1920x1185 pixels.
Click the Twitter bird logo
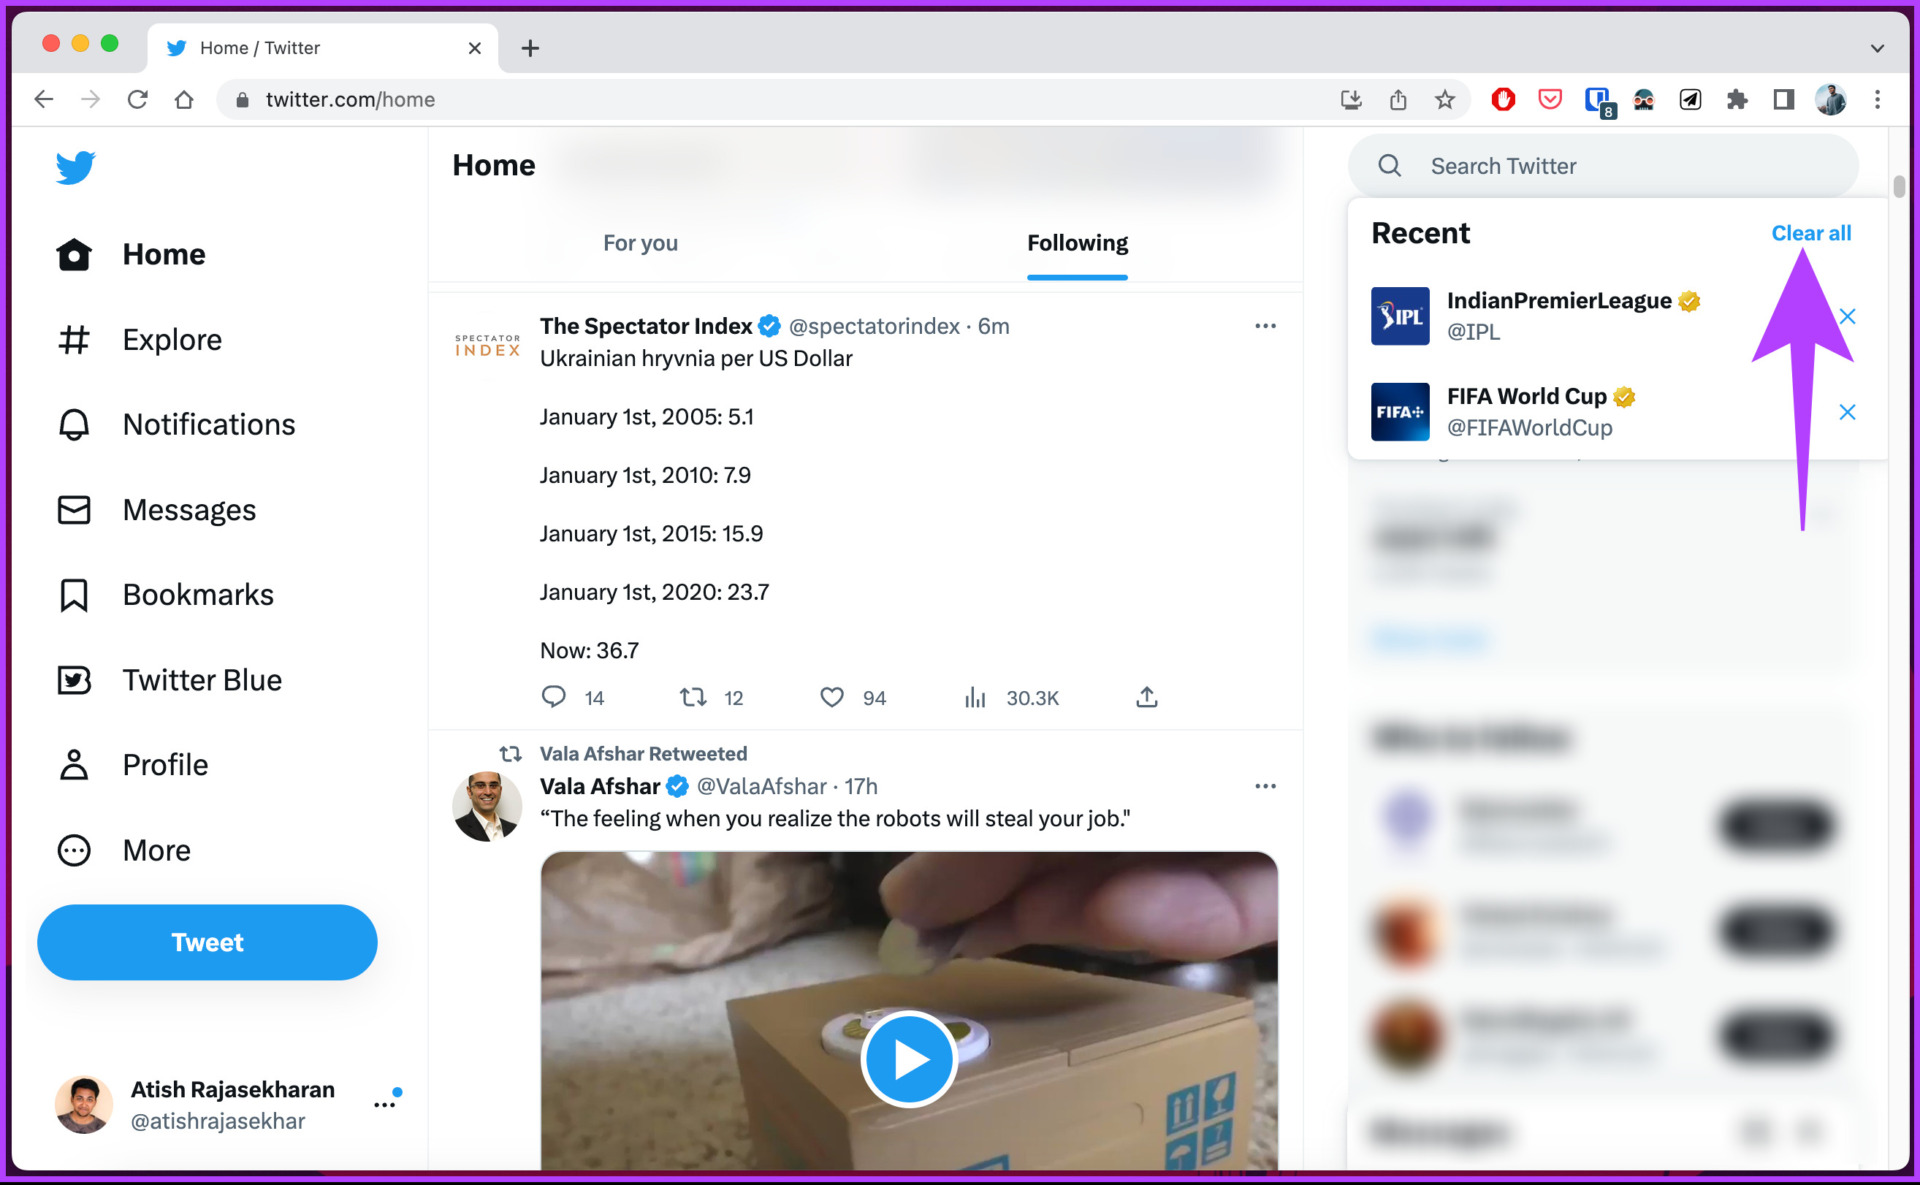point(75,167)
